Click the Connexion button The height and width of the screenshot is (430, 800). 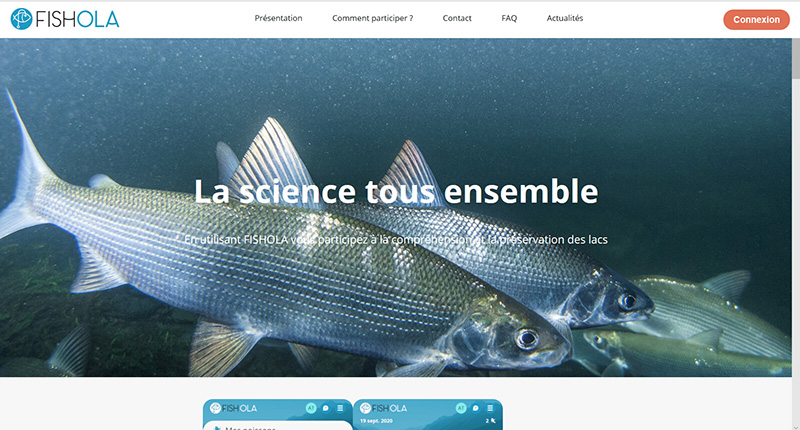click(756, 19)
